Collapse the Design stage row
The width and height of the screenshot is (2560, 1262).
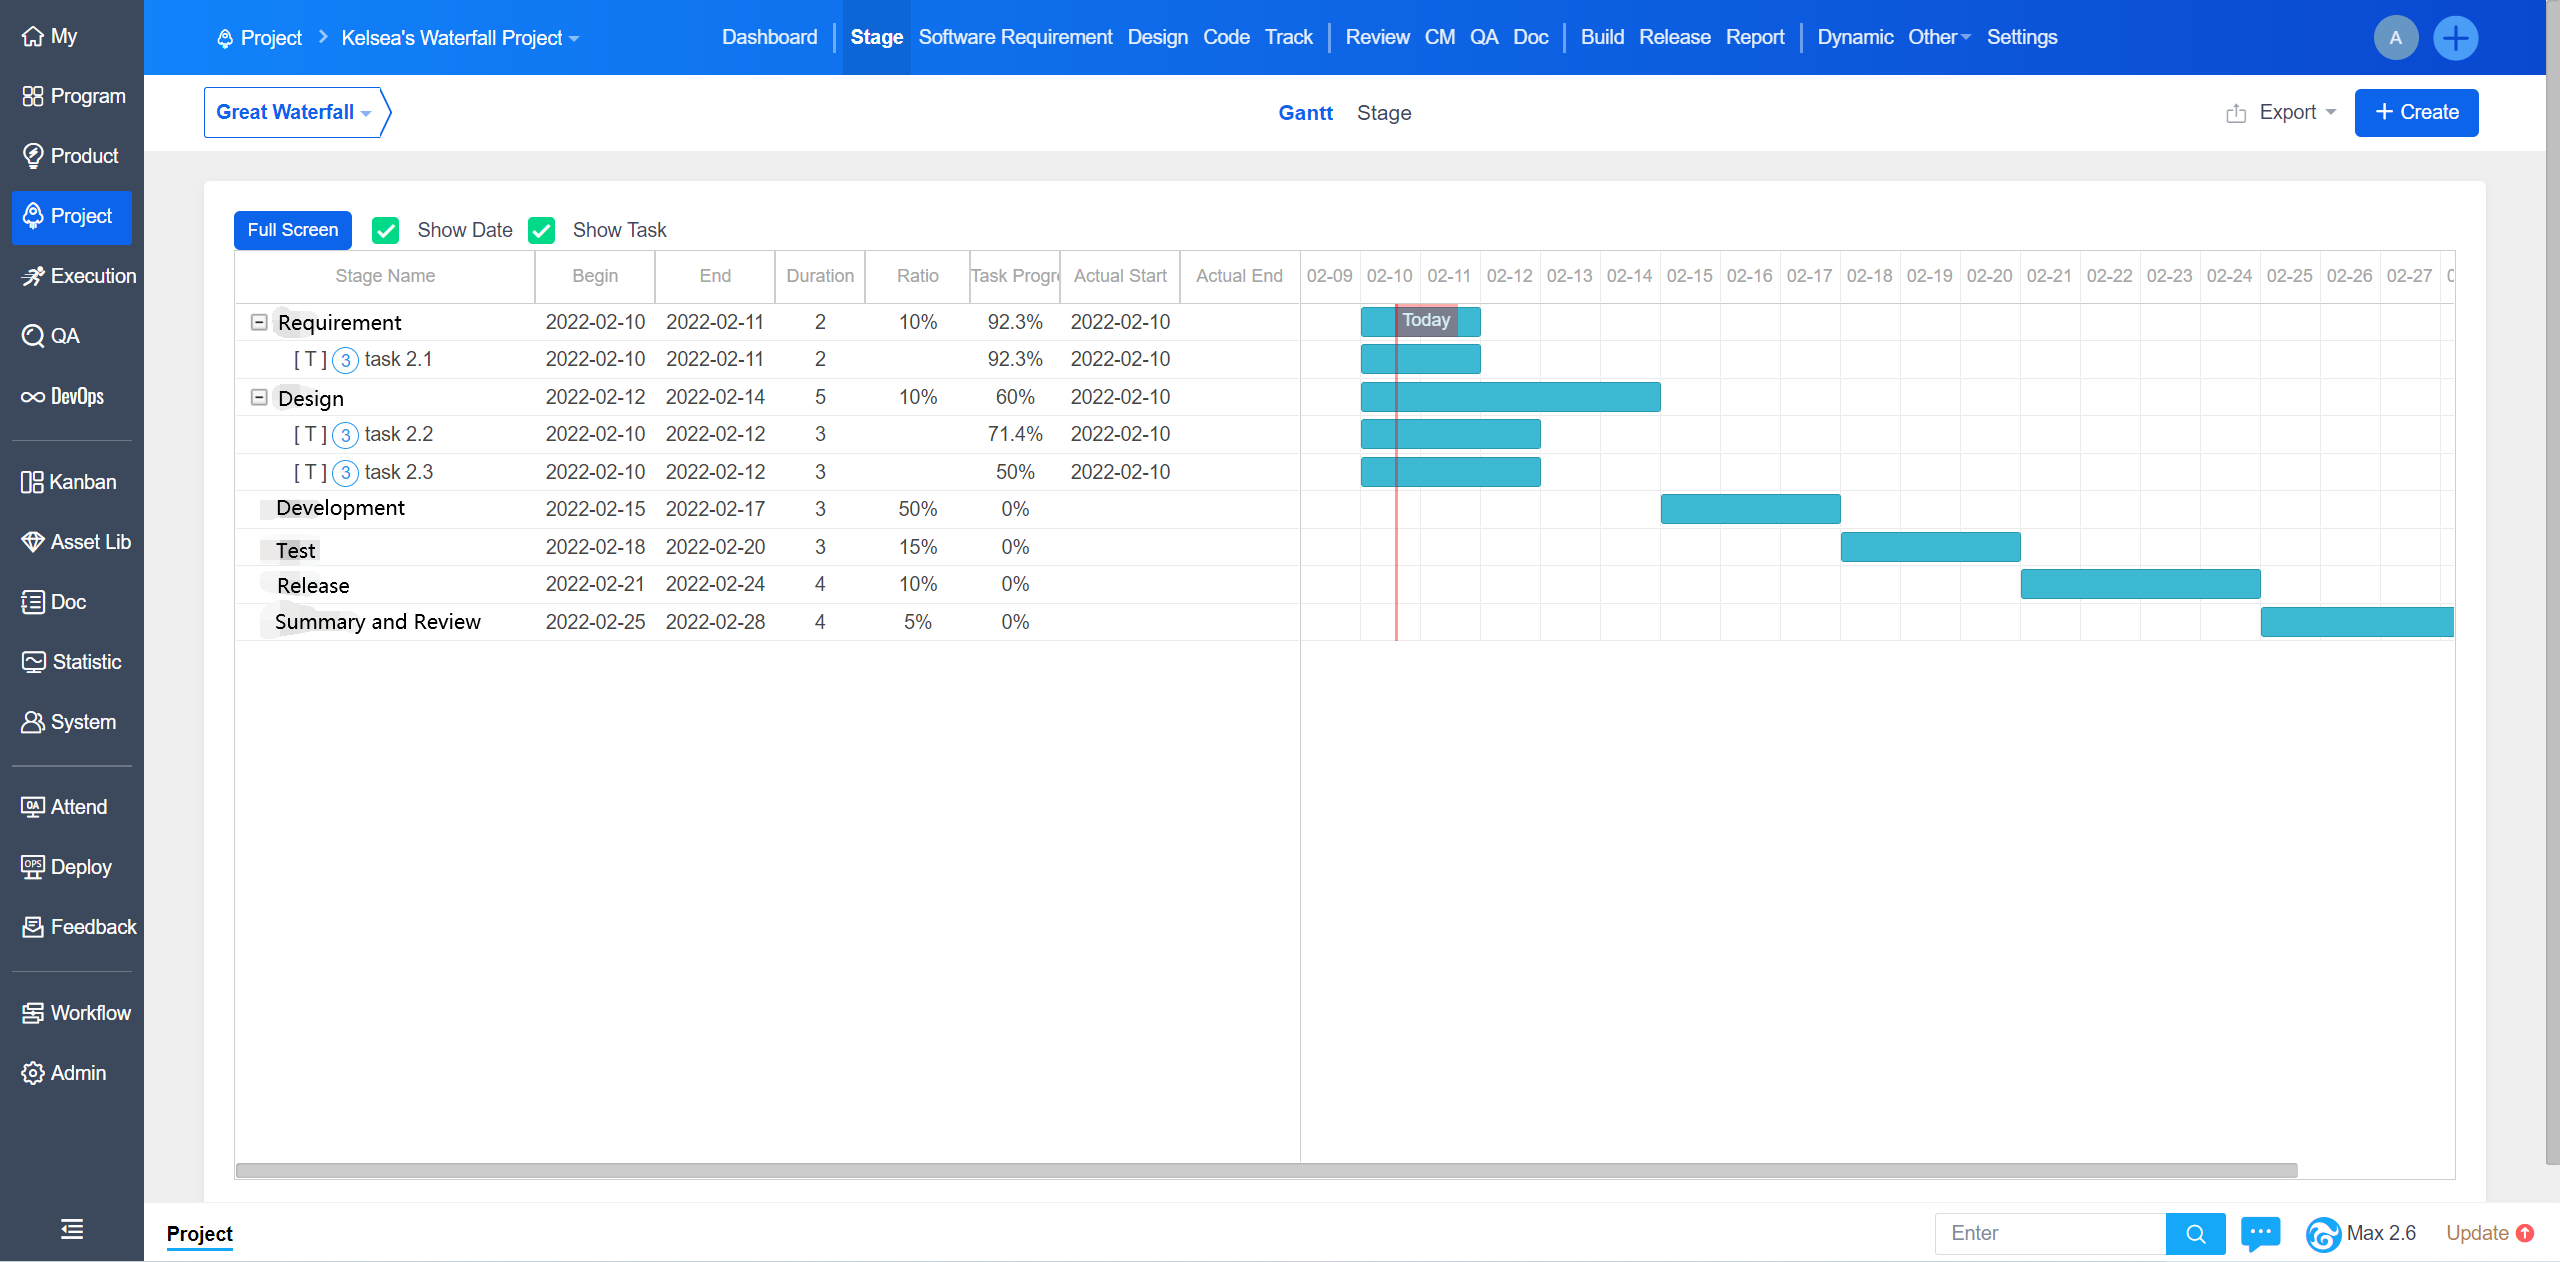click(259, 397)
